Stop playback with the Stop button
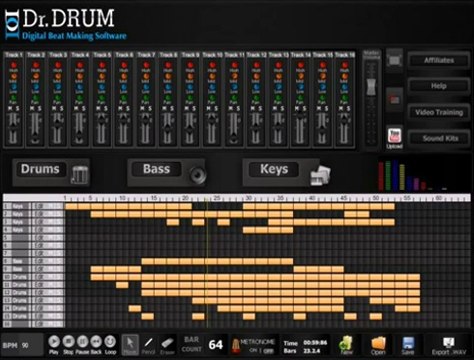This screenshot has width=474, height=360. [x=68, y=342]
